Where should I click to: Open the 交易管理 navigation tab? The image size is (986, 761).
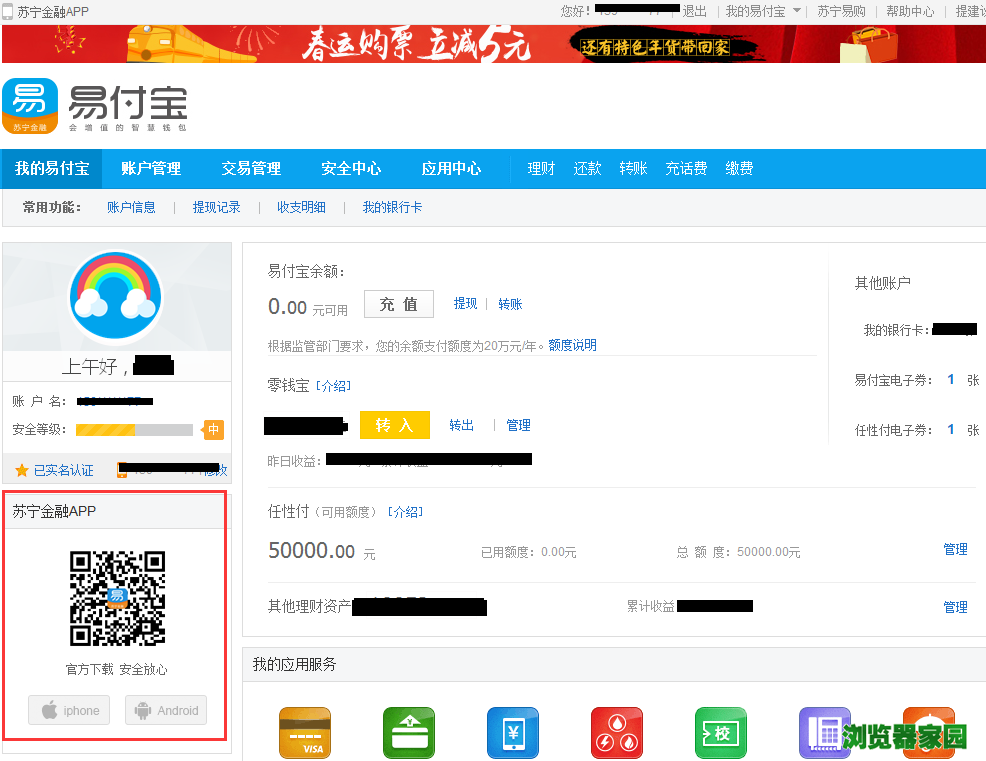pos(251,169)
